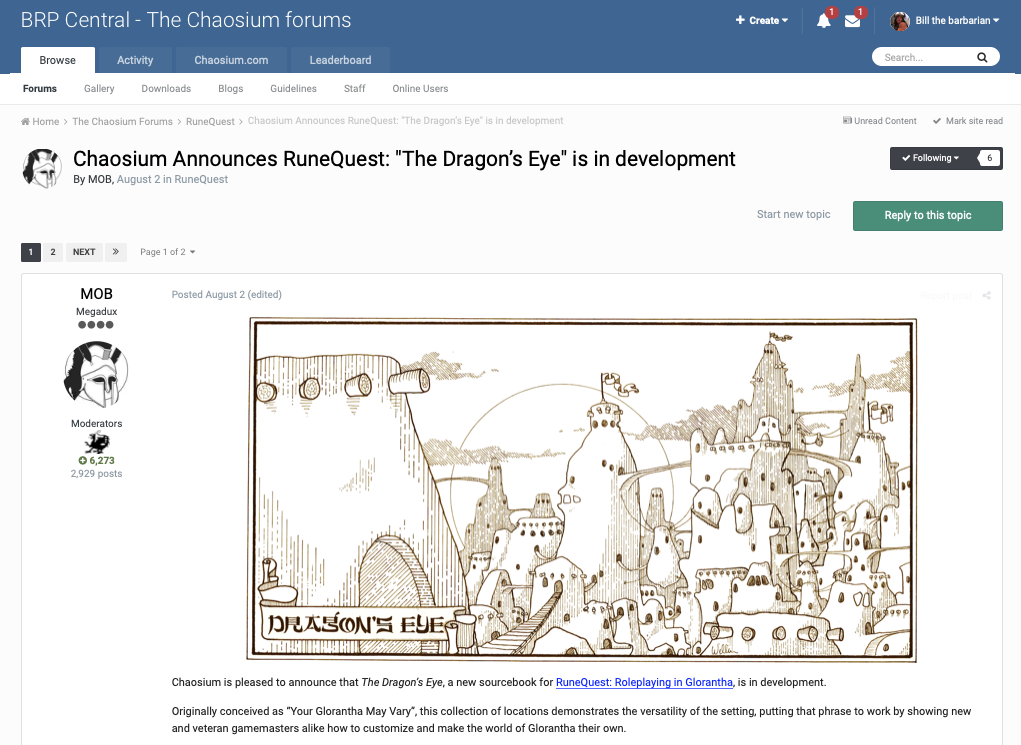
Task: Click the Moderators group dragon badge
Action: coord(96,443)
